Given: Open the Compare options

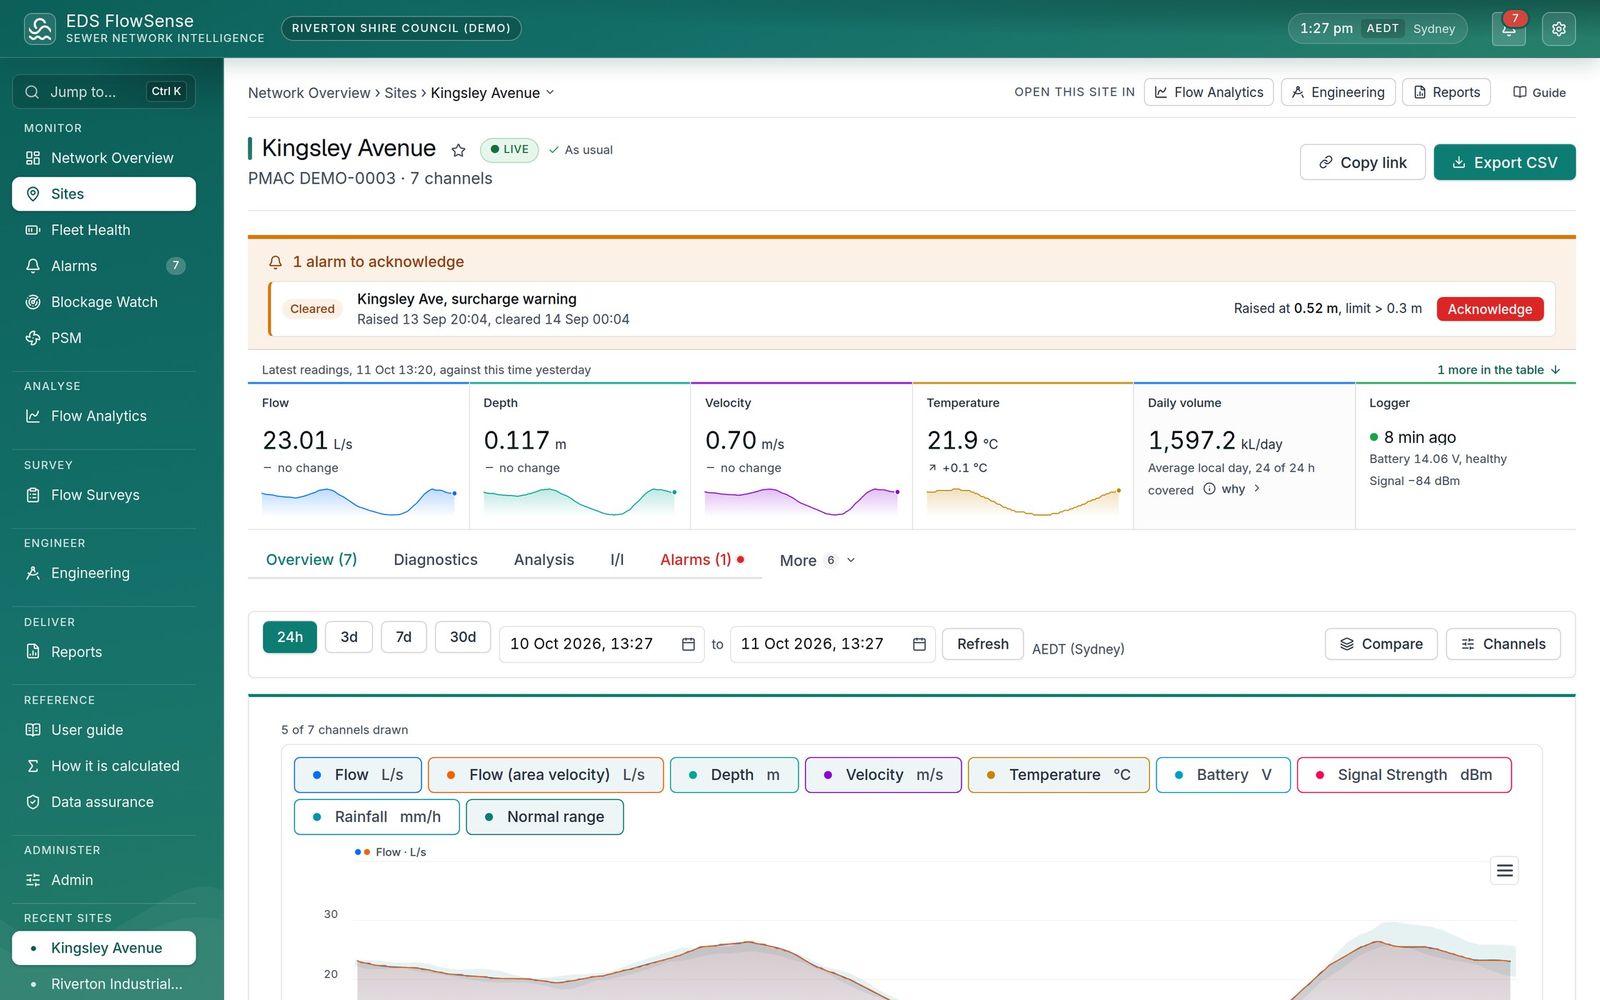Looking at the screenshot, I should tap(1381, 644).
